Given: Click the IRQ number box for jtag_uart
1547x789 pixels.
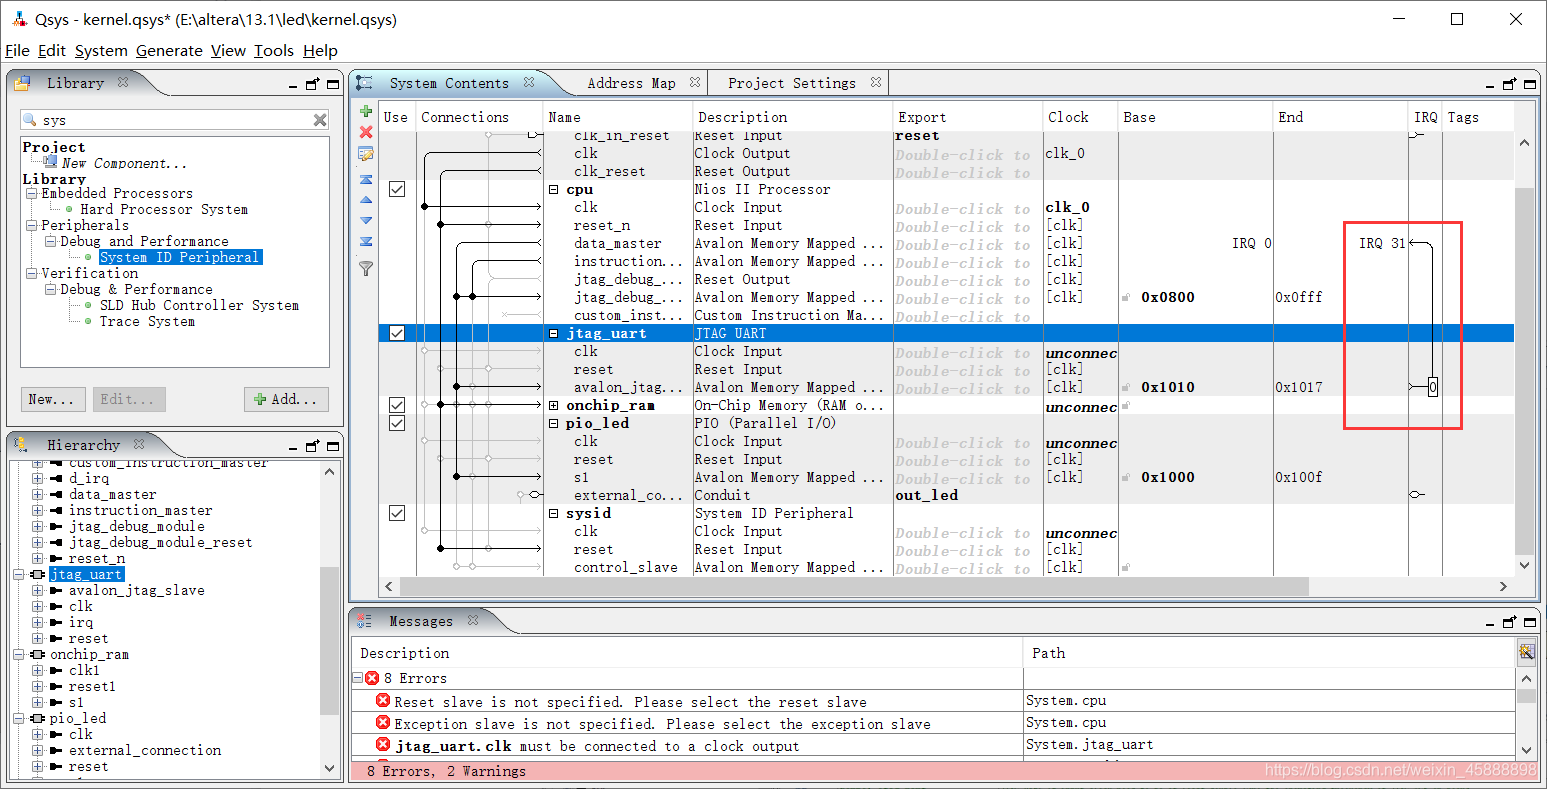Looking at the screenshot, I should tap(1433, 387).
